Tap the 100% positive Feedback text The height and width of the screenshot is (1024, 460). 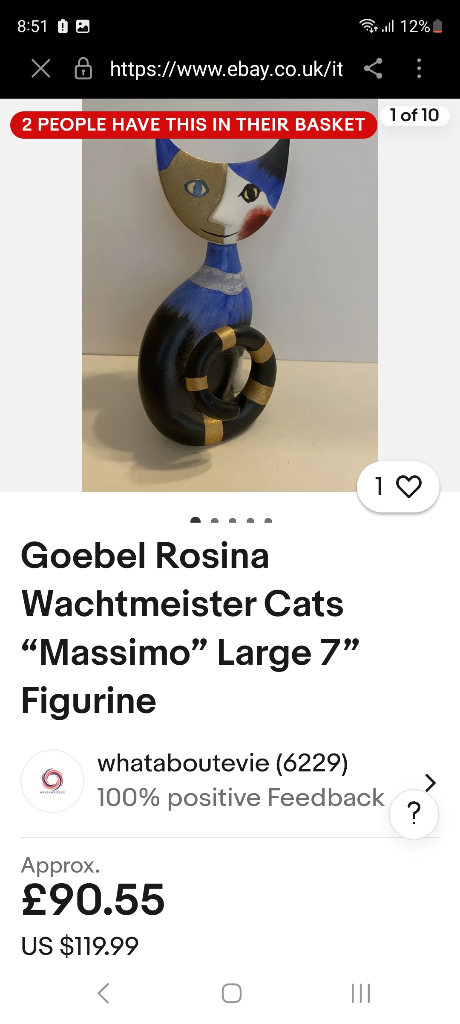click(241, 797)
